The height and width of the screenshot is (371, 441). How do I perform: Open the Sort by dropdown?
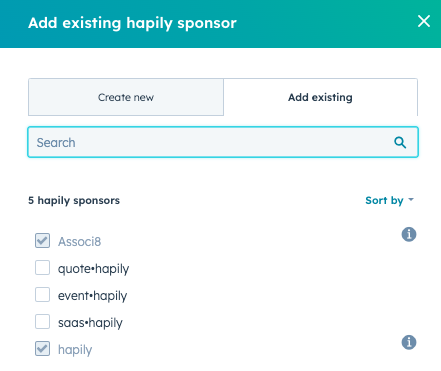coord(389,200)
